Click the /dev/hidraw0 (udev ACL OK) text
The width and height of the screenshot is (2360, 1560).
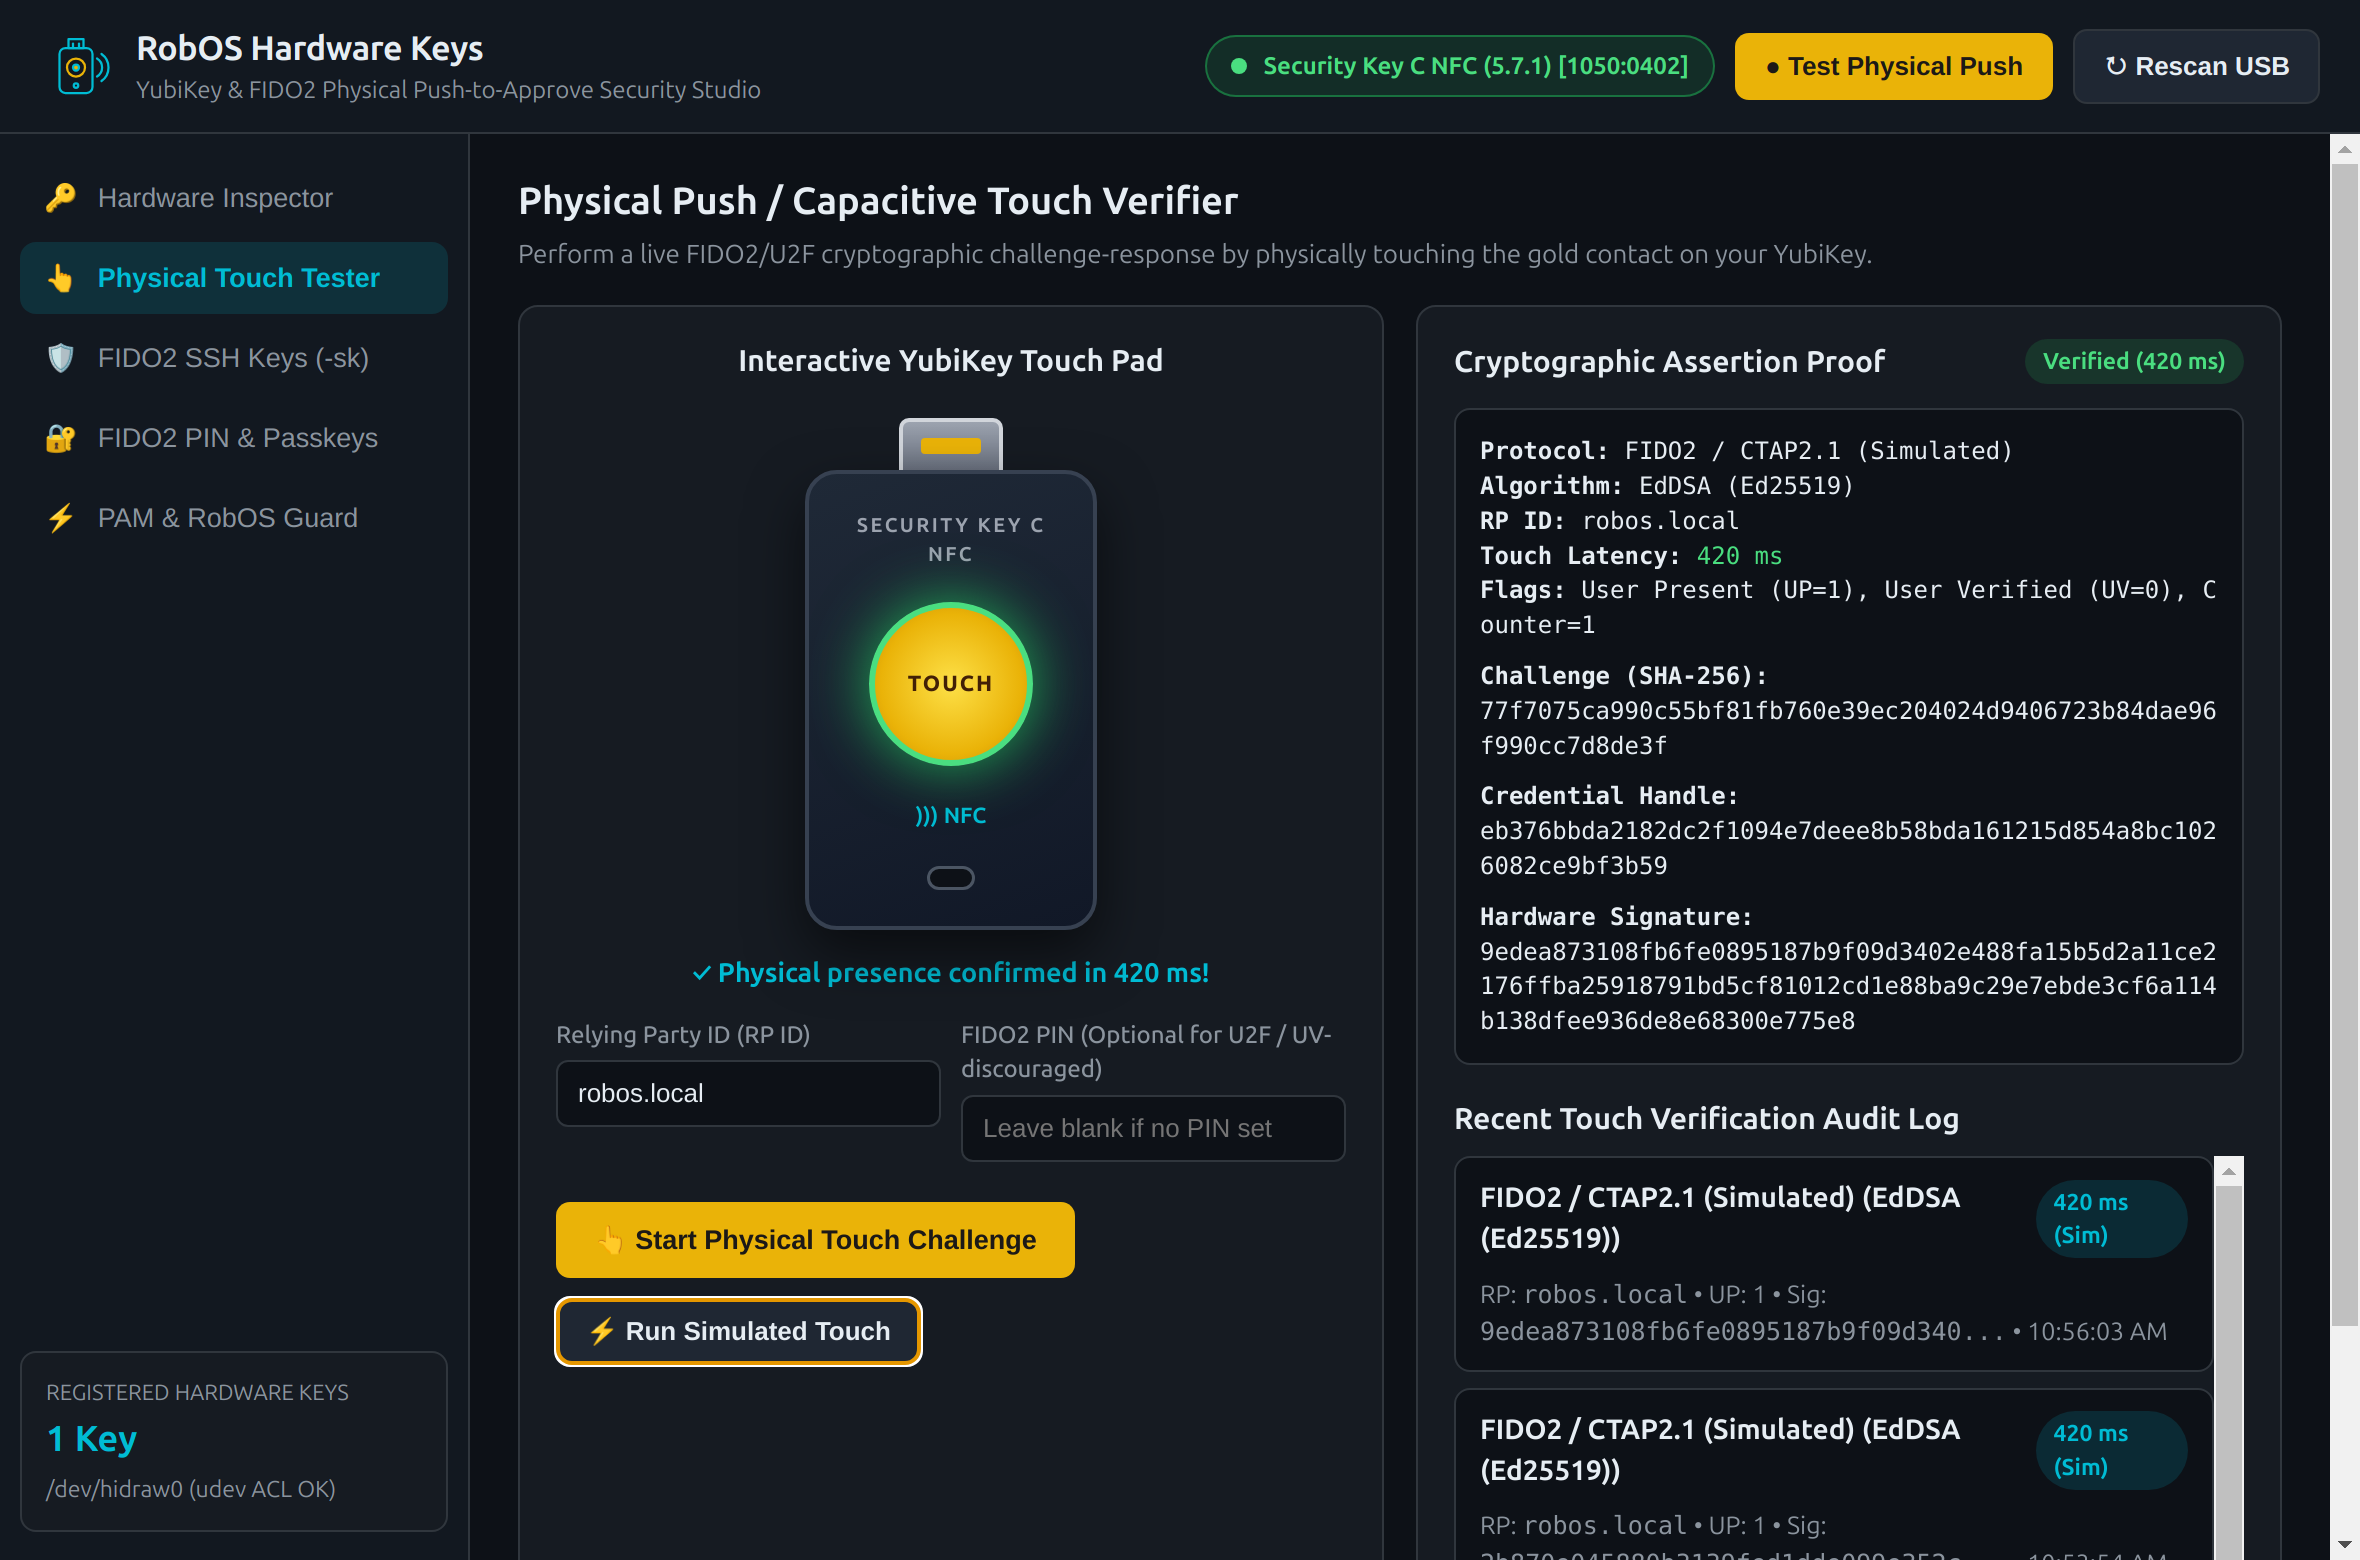coord(191,1489)
